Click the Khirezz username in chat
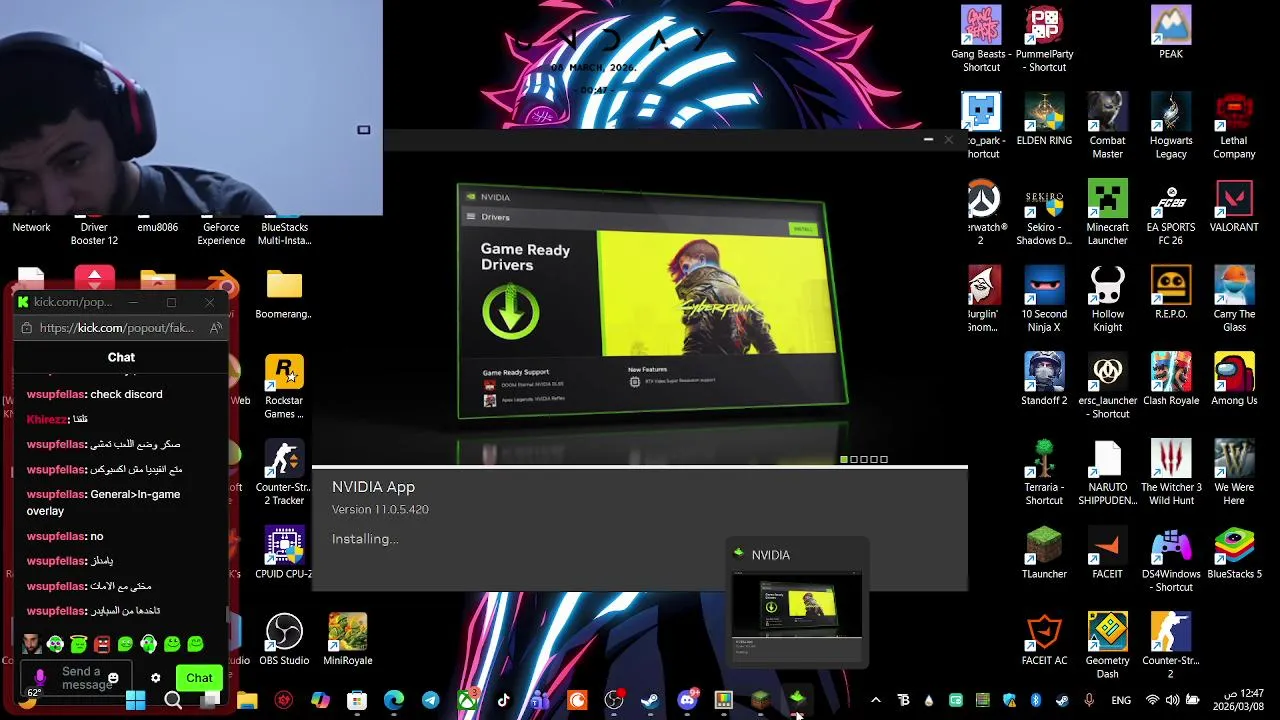 click(x=45, y=419)
